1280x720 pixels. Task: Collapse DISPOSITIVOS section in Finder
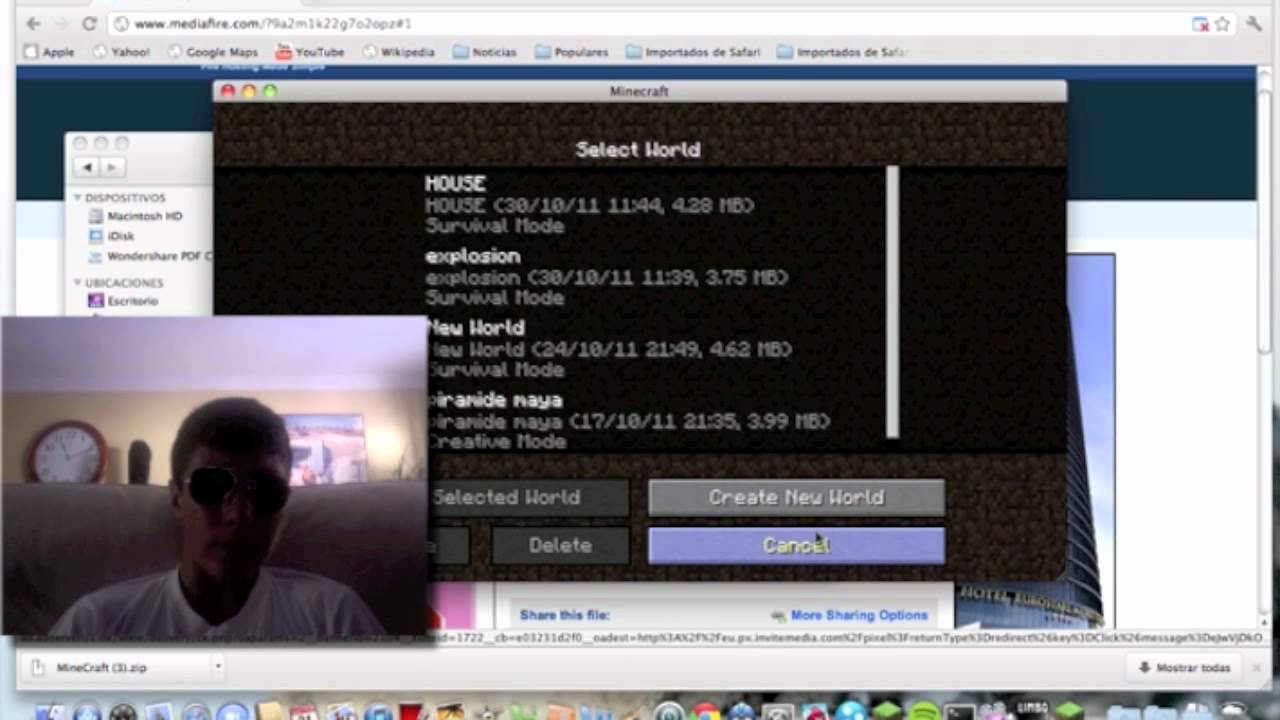pos(78,198)
